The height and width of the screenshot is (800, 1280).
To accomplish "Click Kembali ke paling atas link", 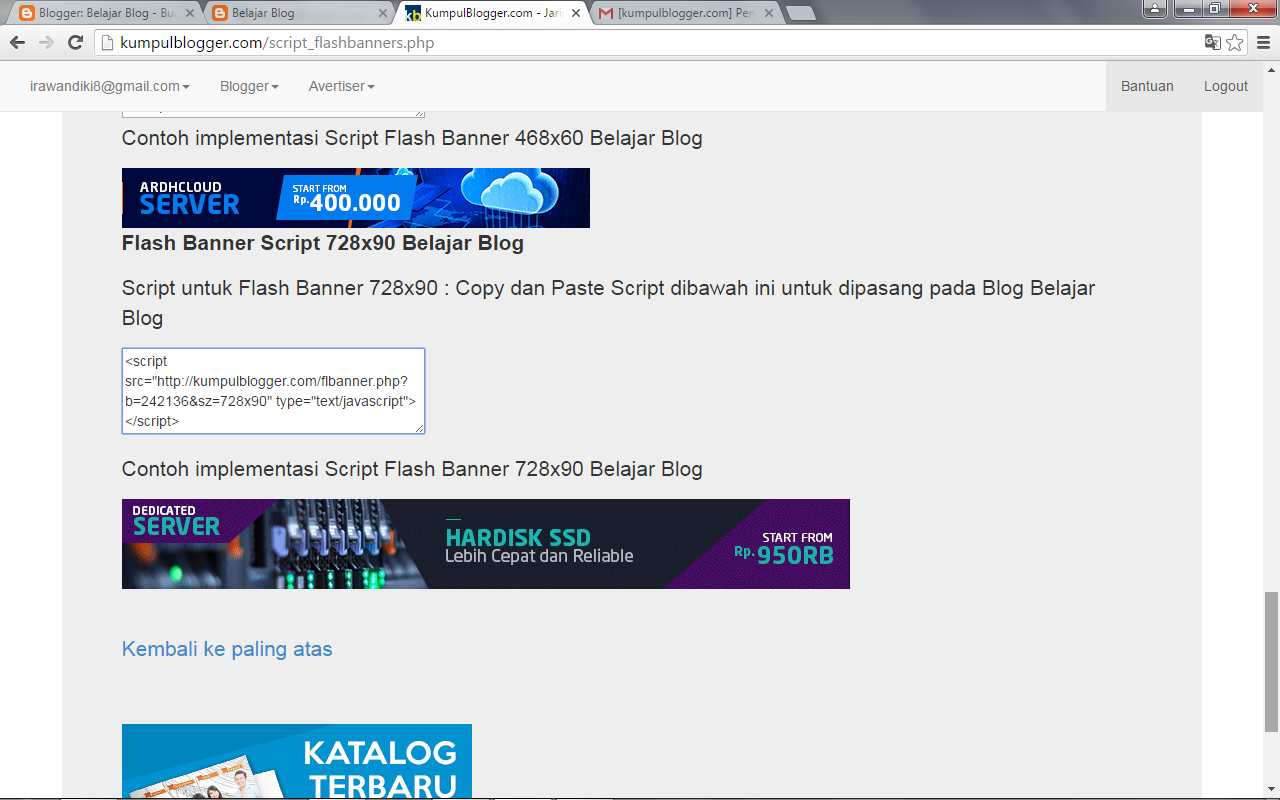I will [x=227, y=649].
